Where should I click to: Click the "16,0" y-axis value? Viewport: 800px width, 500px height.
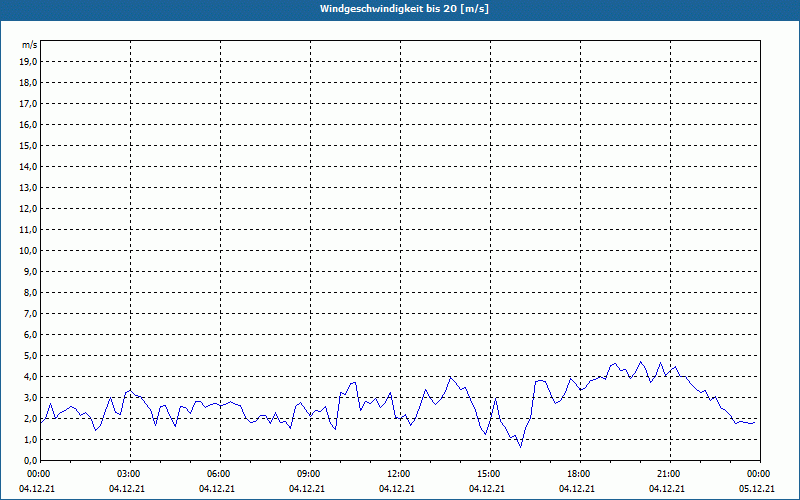[x=29, y=124]
